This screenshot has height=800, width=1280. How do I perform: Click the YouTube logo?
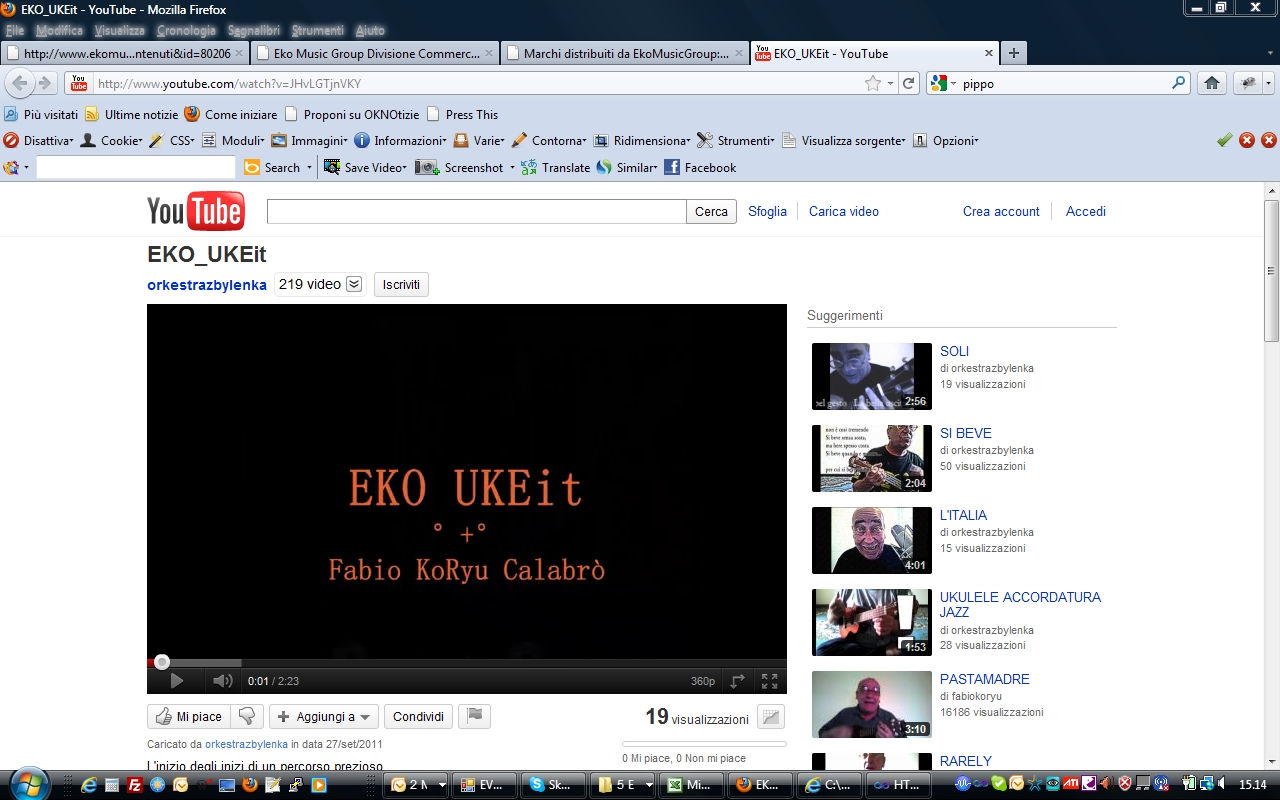pyautogui.click(x=195, y=210)
